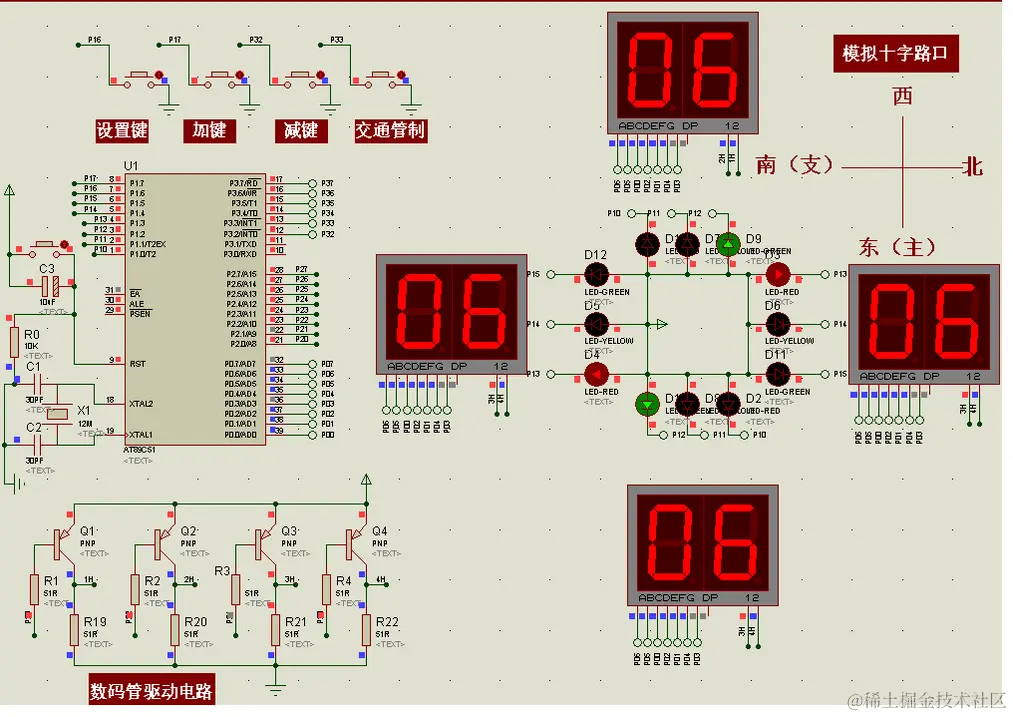This screenshot has width=1013, height=717.
Task: Select resistor R1
Action: pos(34,589)
